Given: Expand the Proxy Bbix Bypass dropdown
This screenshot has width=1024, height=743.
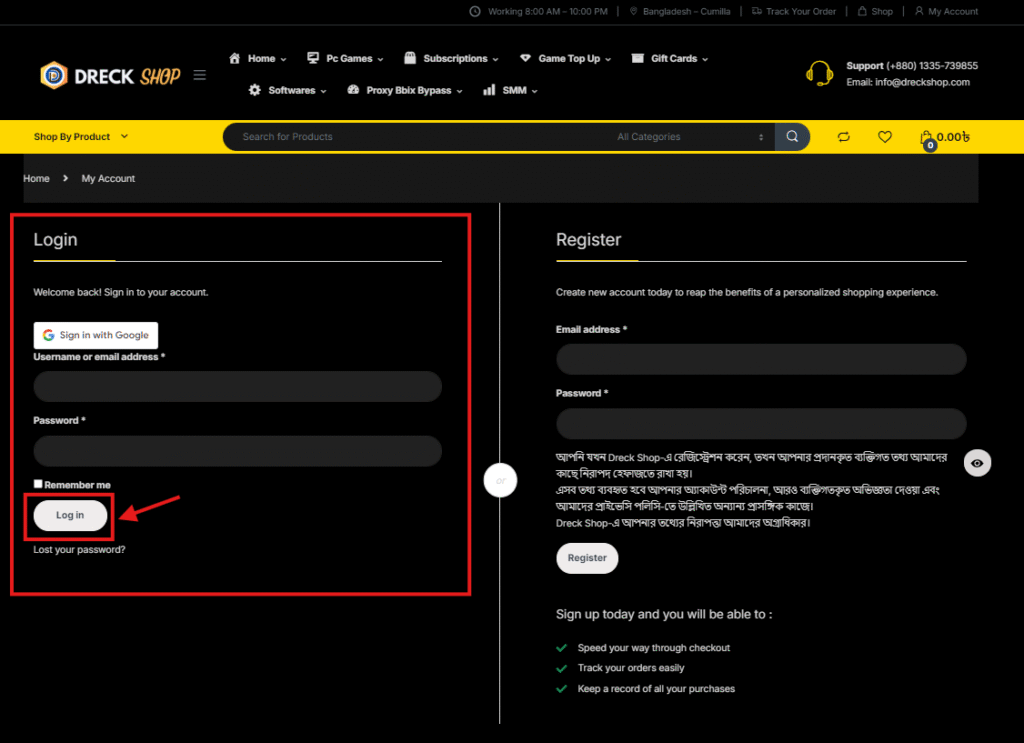Looking at the screenshot, I should coord(460,91).
